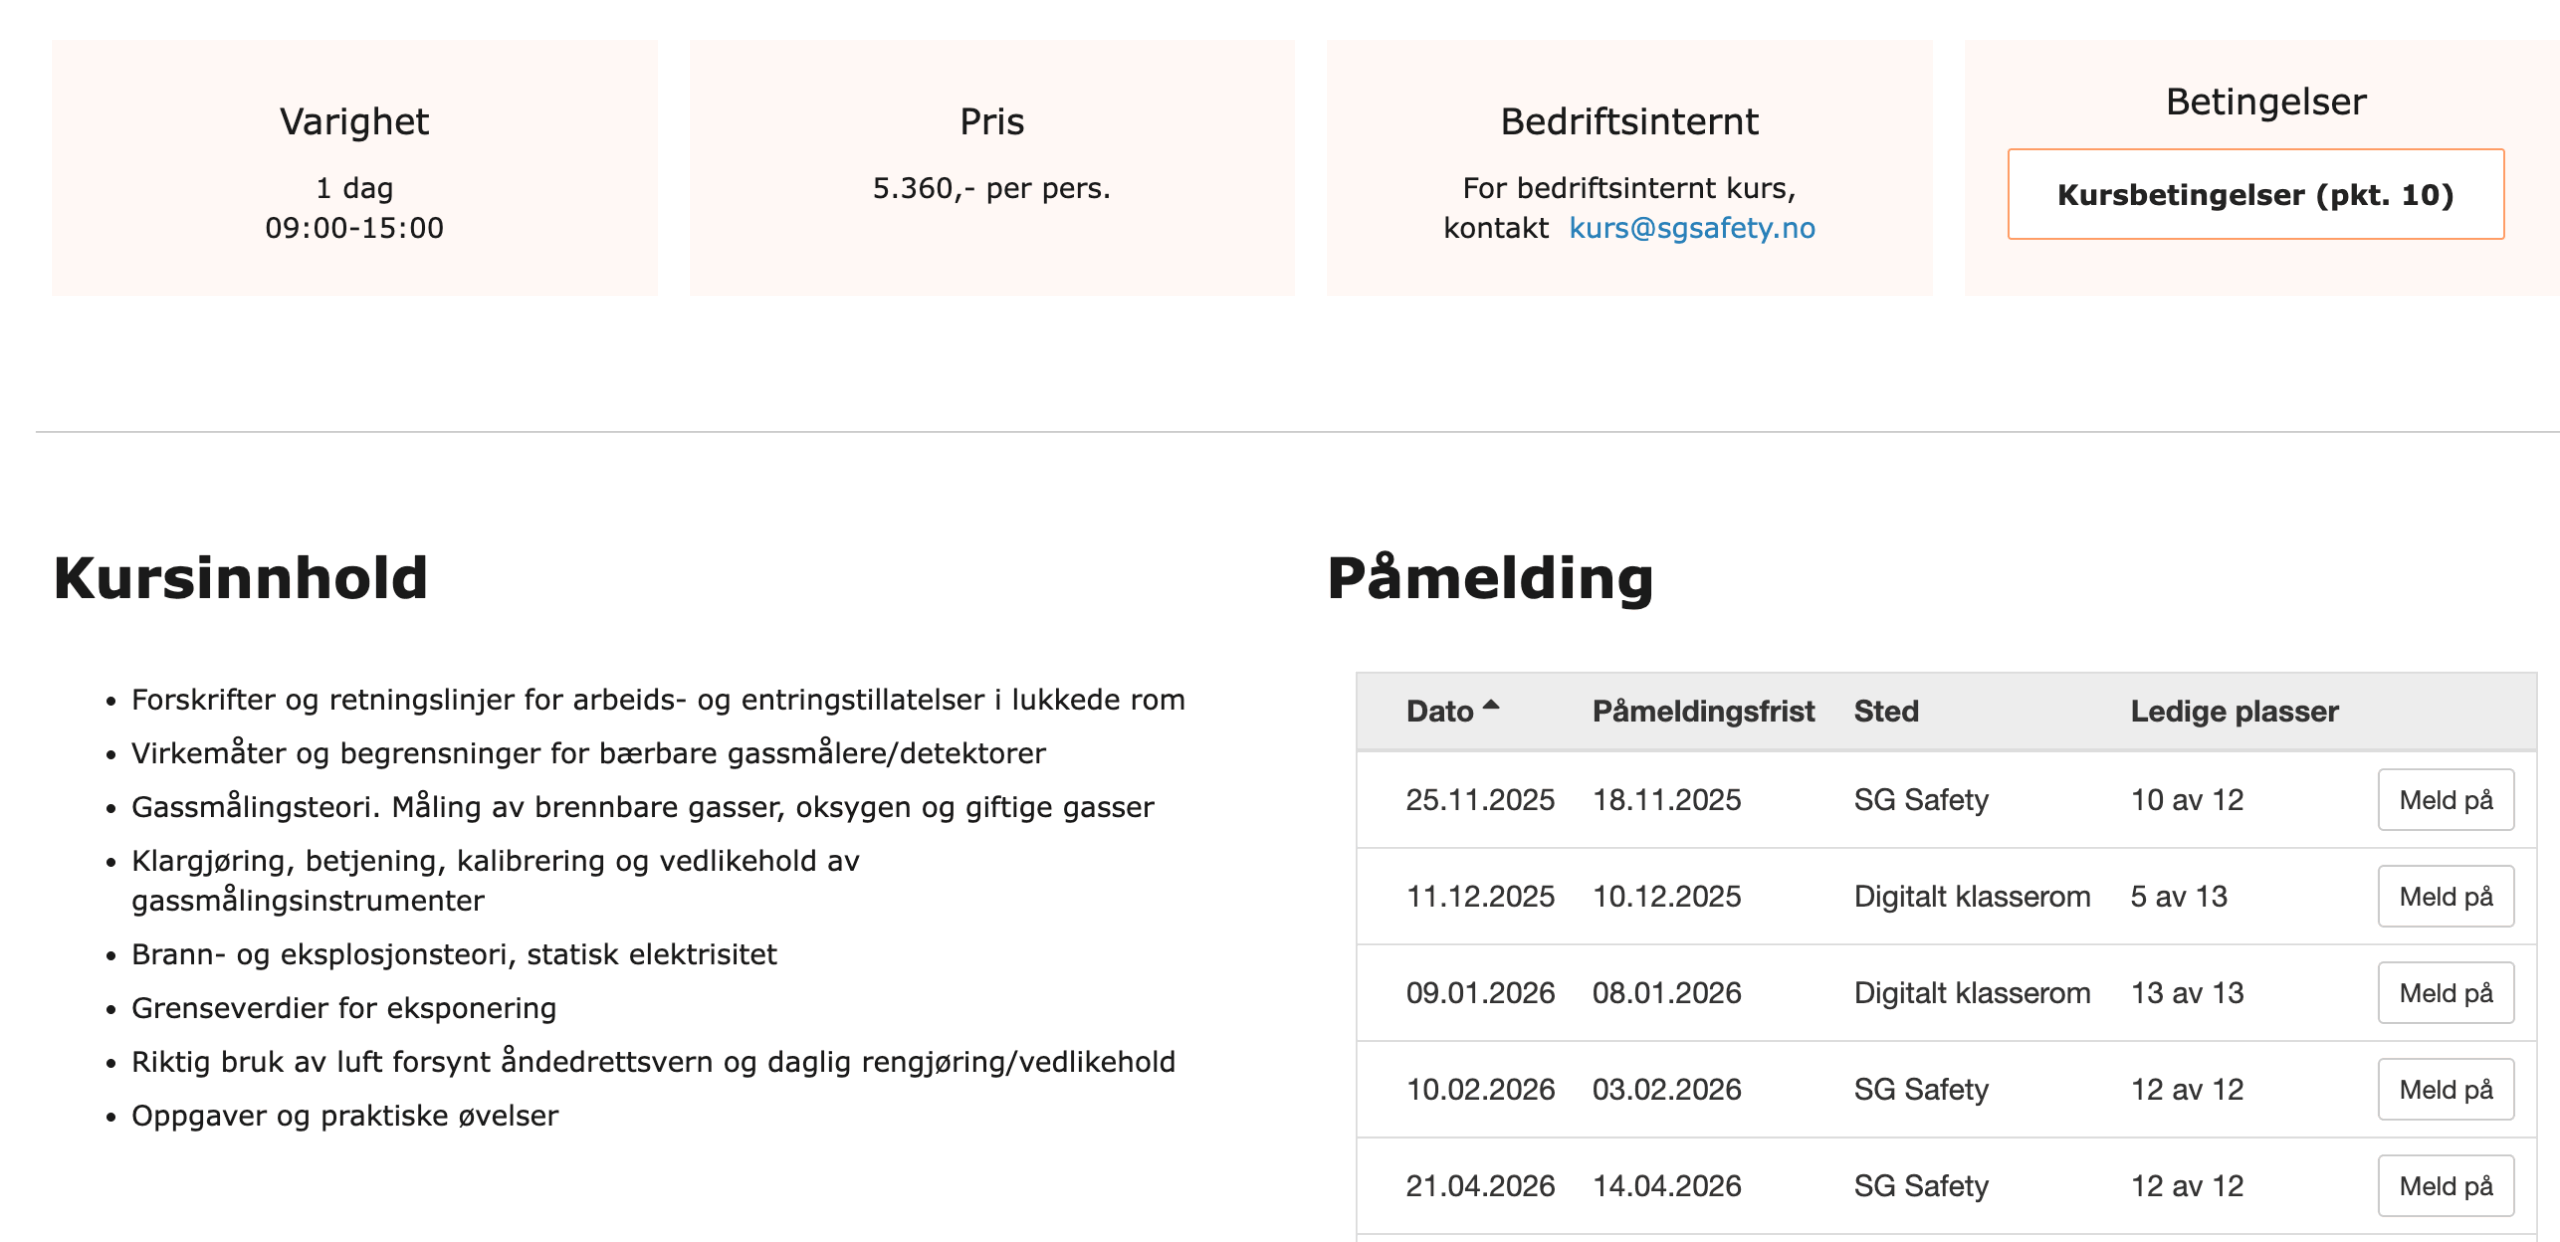Viewport: 2560px width, 1242px height.
Task: Click the Påmelding heading
Action: [x=1489, y=578]
